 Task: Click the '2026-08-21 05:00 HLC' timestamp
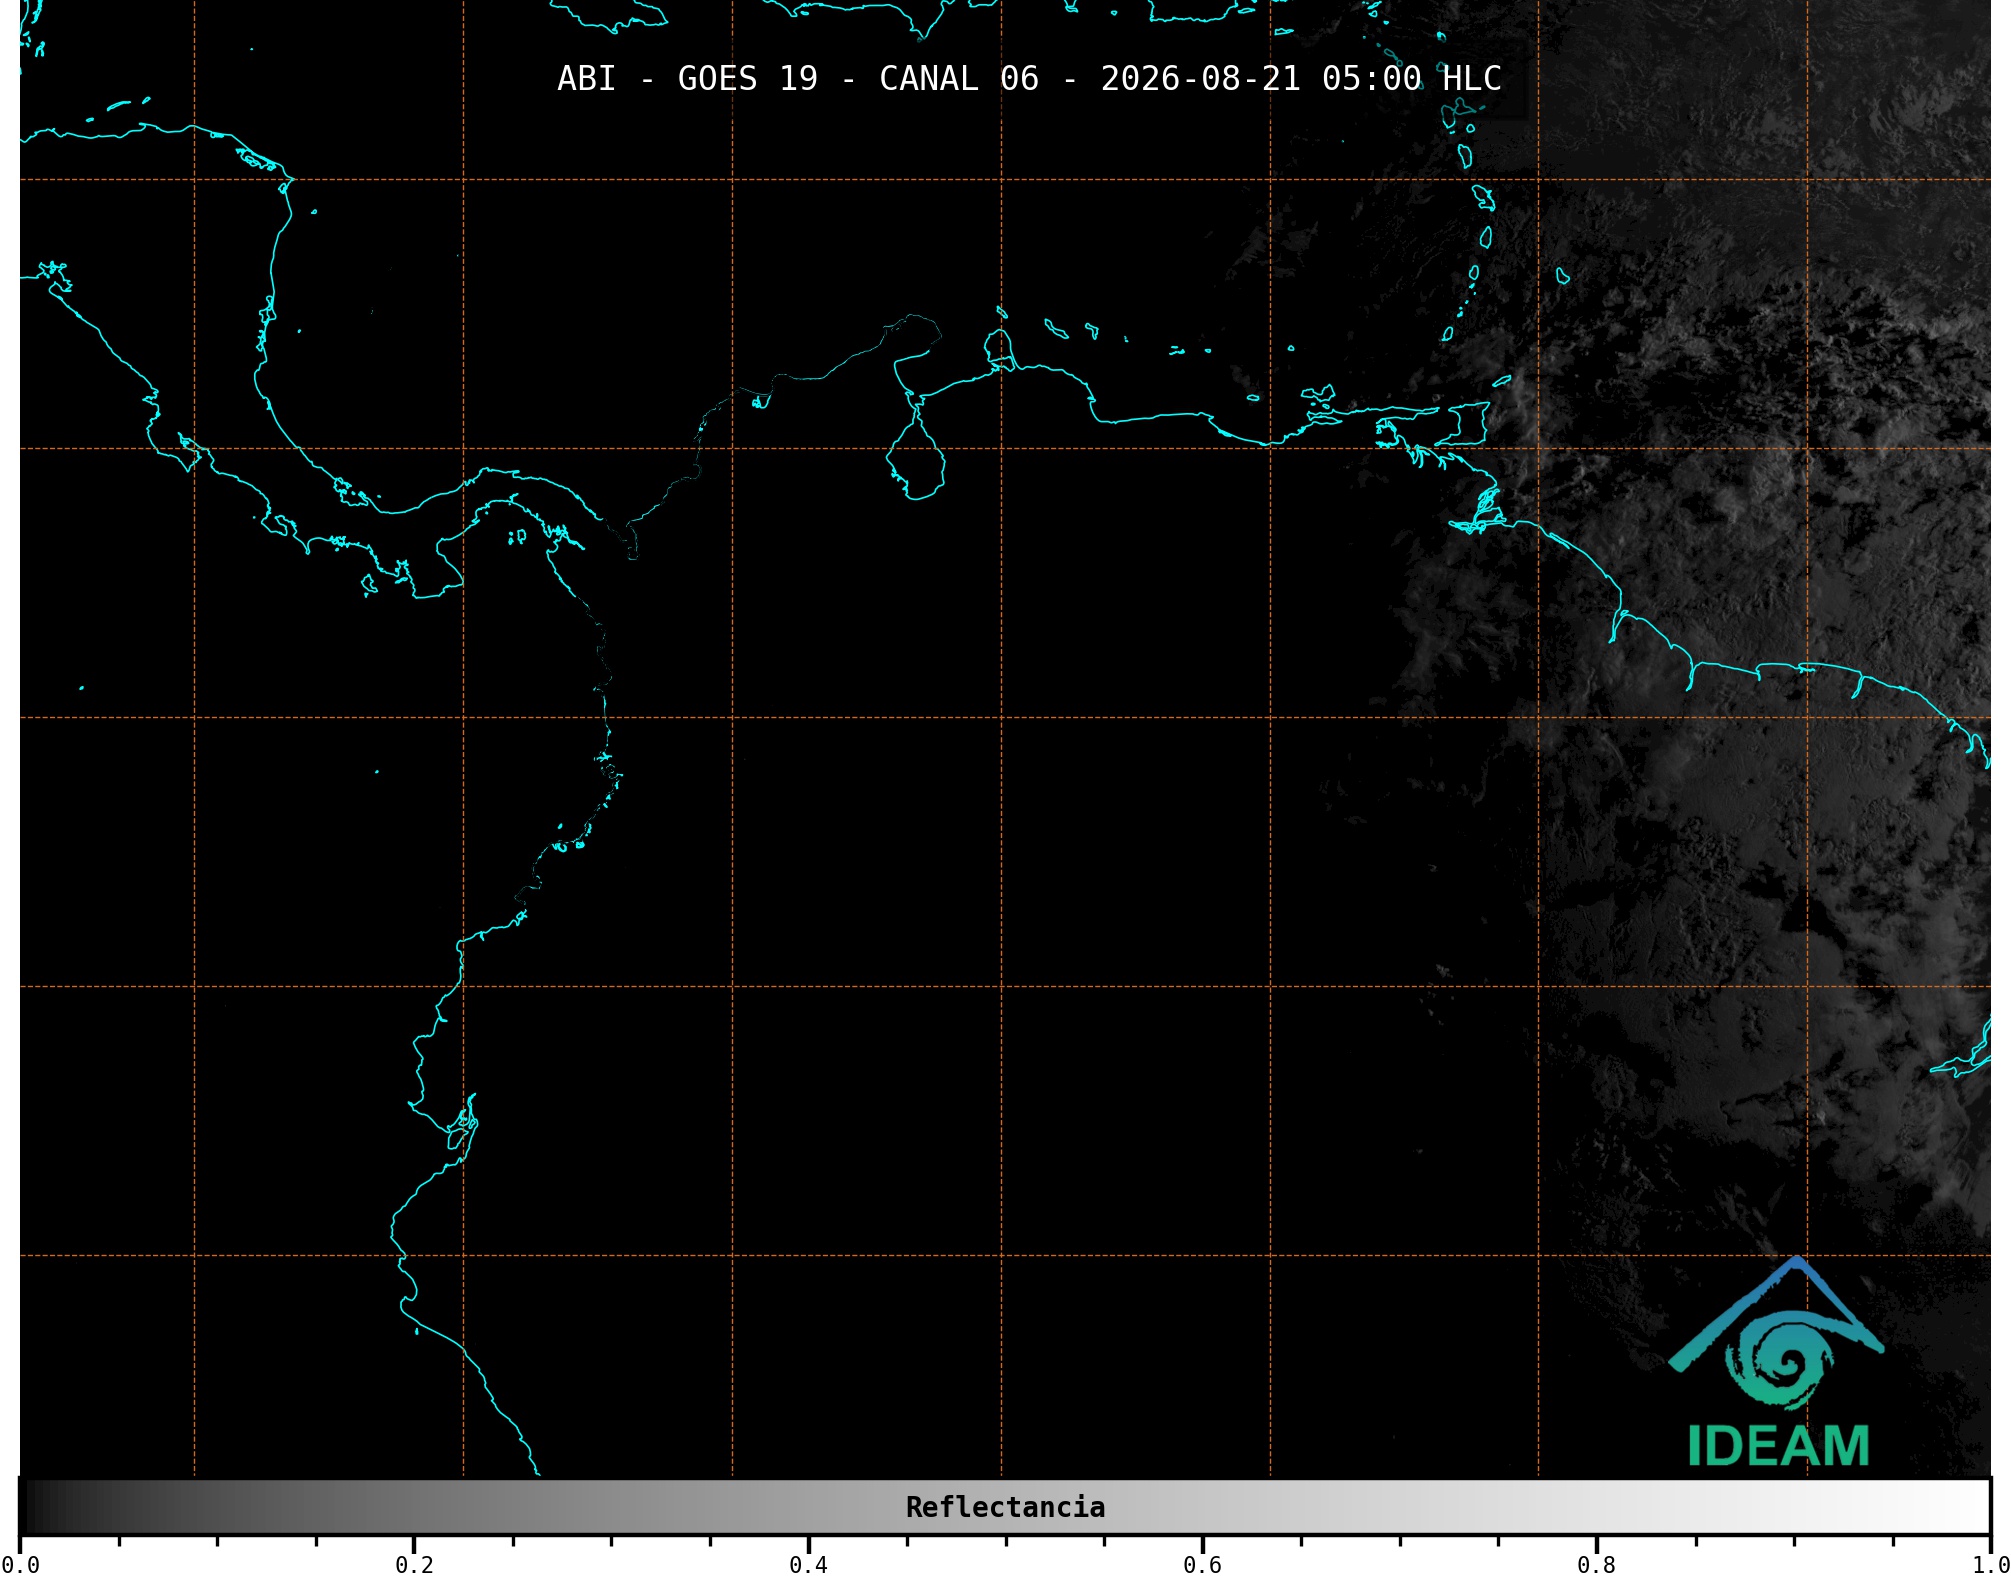pos(1301,79)
